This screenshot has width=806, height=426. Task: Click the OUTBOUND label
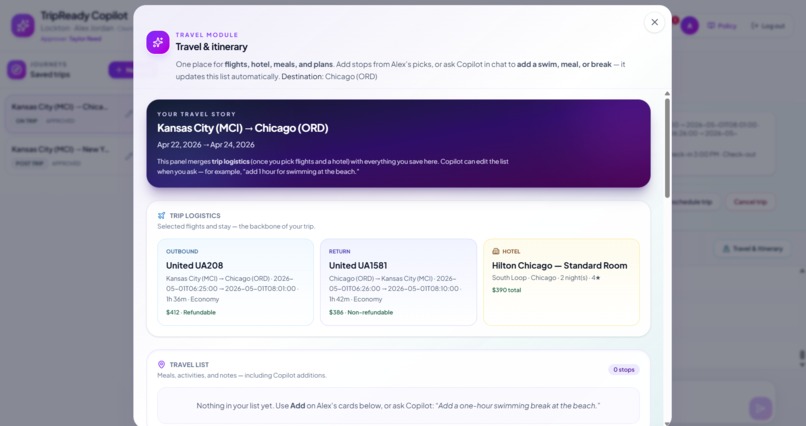[x=182, y=251]
